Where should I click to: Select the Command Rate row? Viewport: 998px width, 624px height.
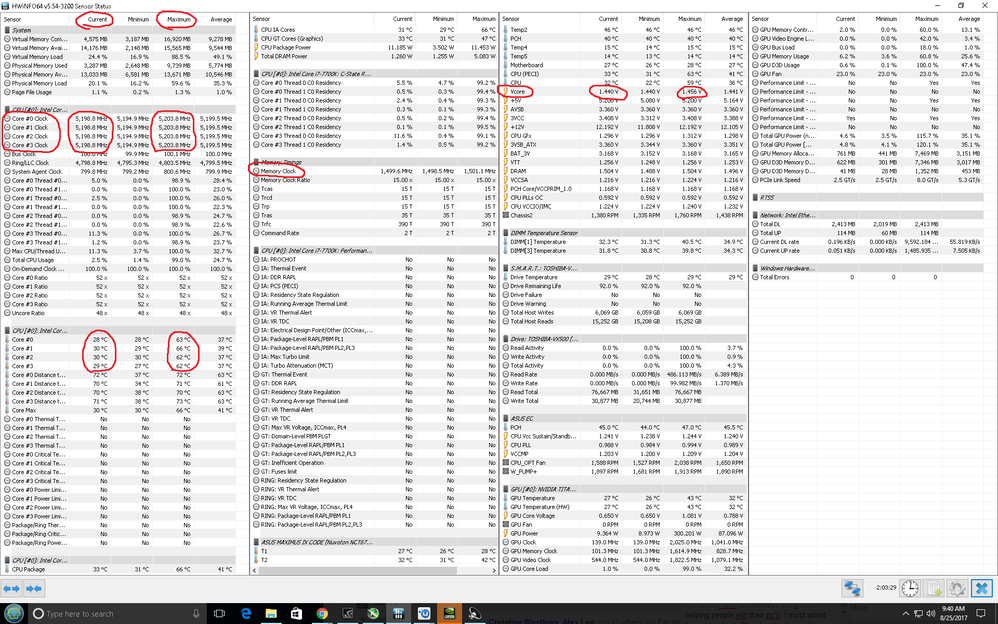click(x=374, y=233)
